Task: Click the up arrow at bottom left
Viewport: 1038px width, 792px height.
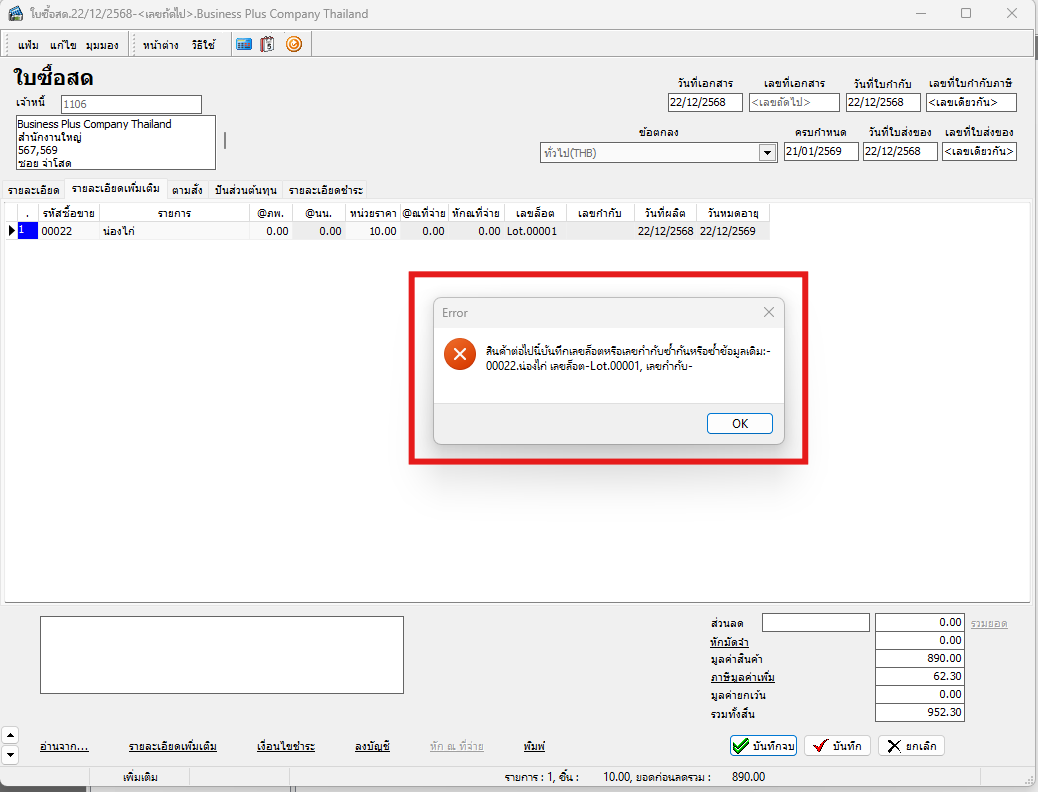Action: point(10,735)
